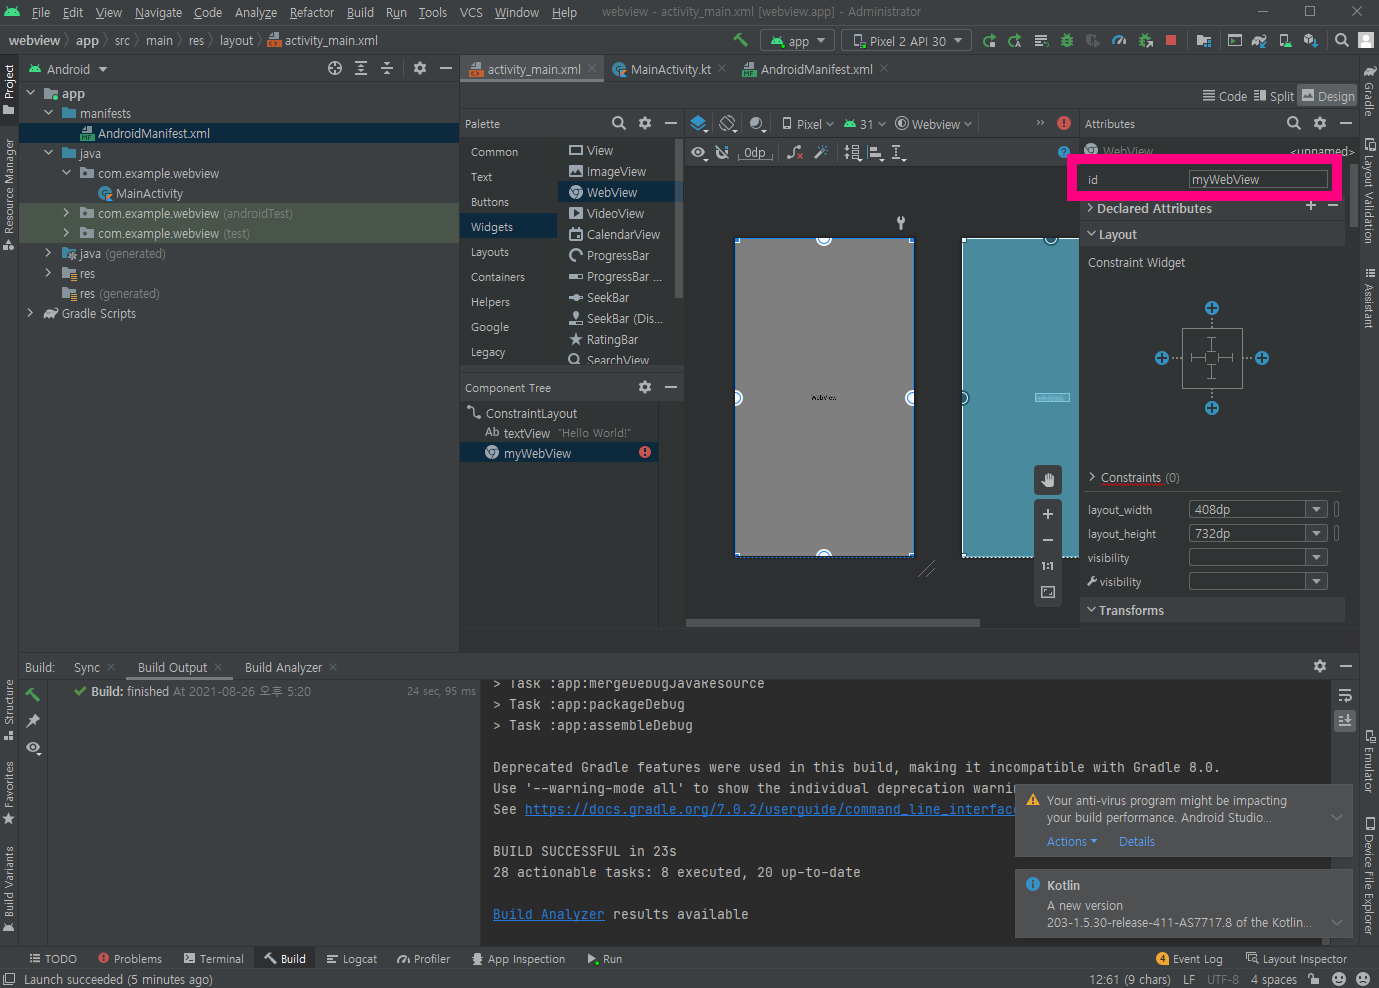Open the Refactor menu
Image resolution: width=1379 pixels, height=988 pixels.
pos(312,12)
